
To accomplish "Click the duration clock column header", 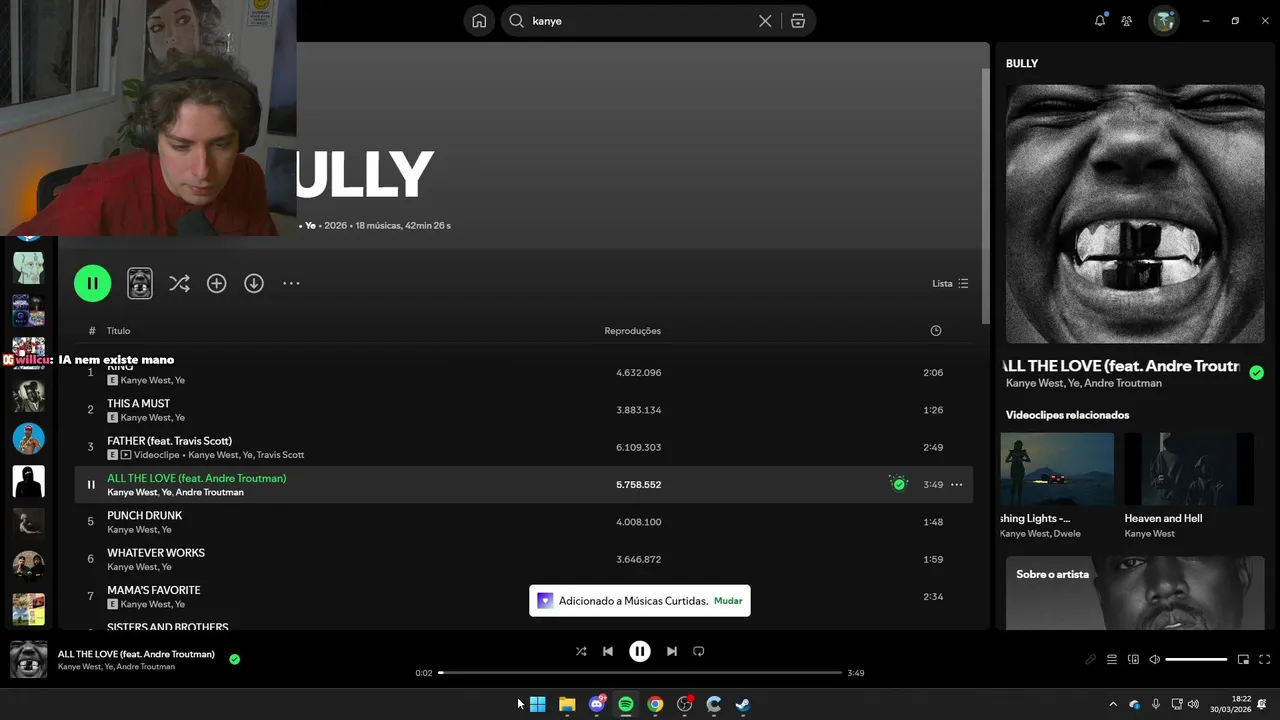I will (x=936, y=331).
